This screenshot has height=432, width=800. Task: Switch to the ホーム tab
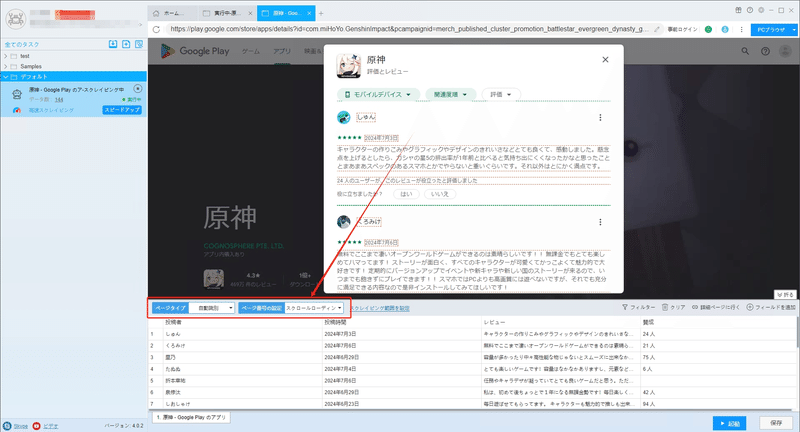point(173,13)
